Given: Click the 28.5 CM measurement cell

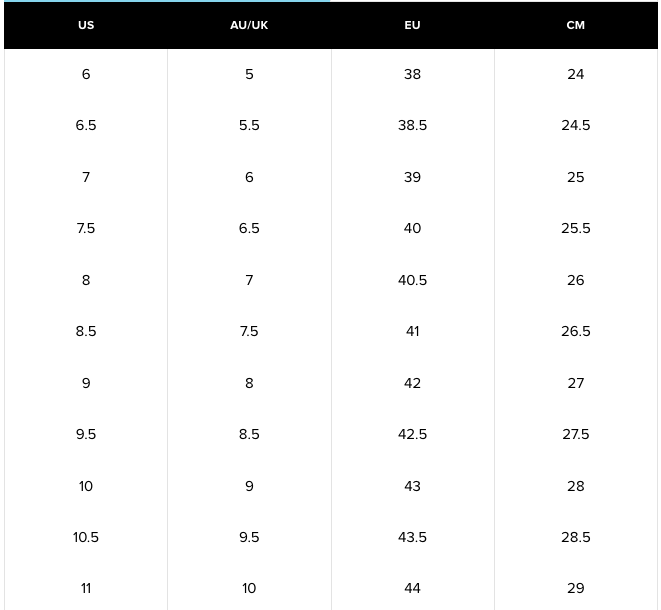Looking at the screenshot, I should 575,537.
